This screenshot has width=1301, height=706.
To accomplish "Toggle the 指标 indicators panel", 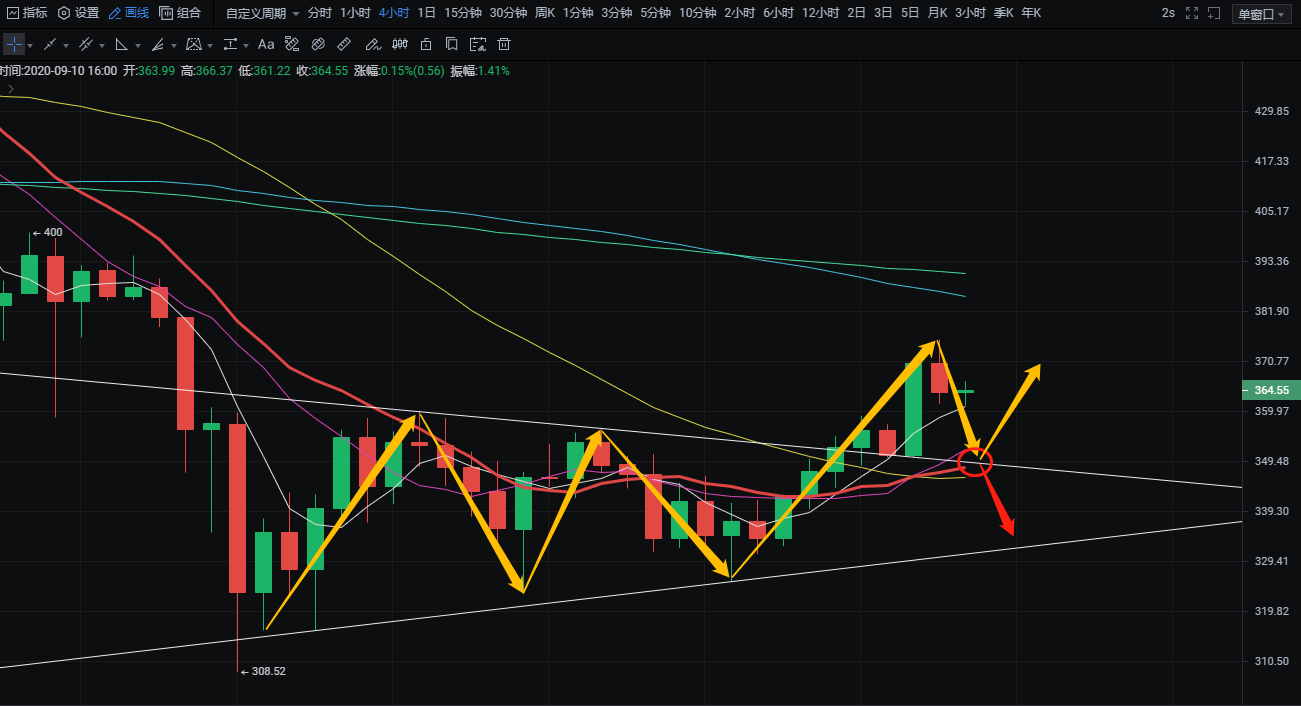I will (27, 13).
